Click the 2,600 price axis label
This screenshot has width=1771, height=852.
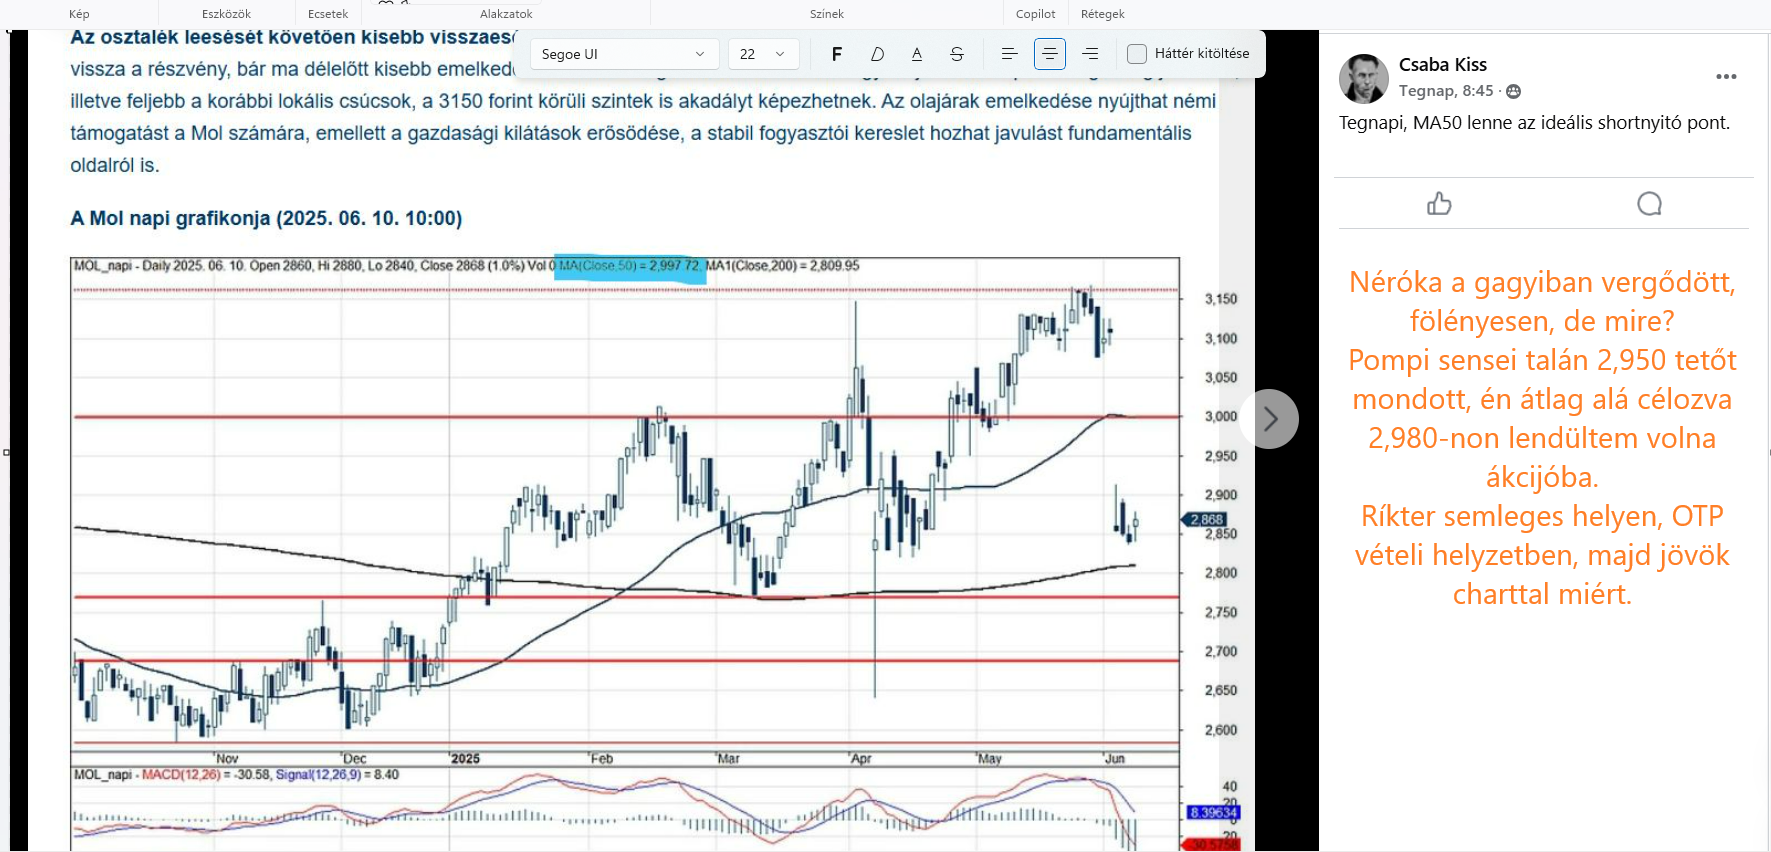point(1220,730)
